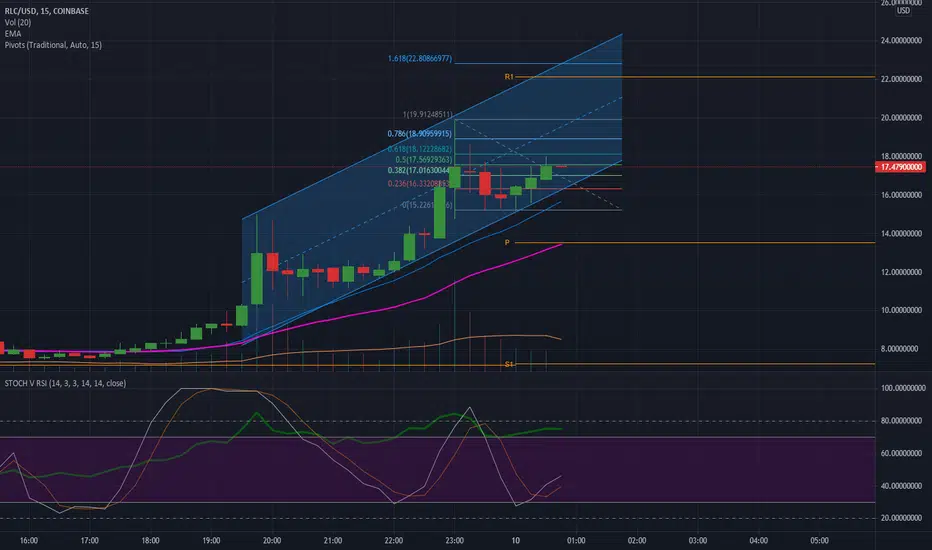Click the R1 pivot resistance label
This screenshot has height=550, width=932.
point(509,77)
